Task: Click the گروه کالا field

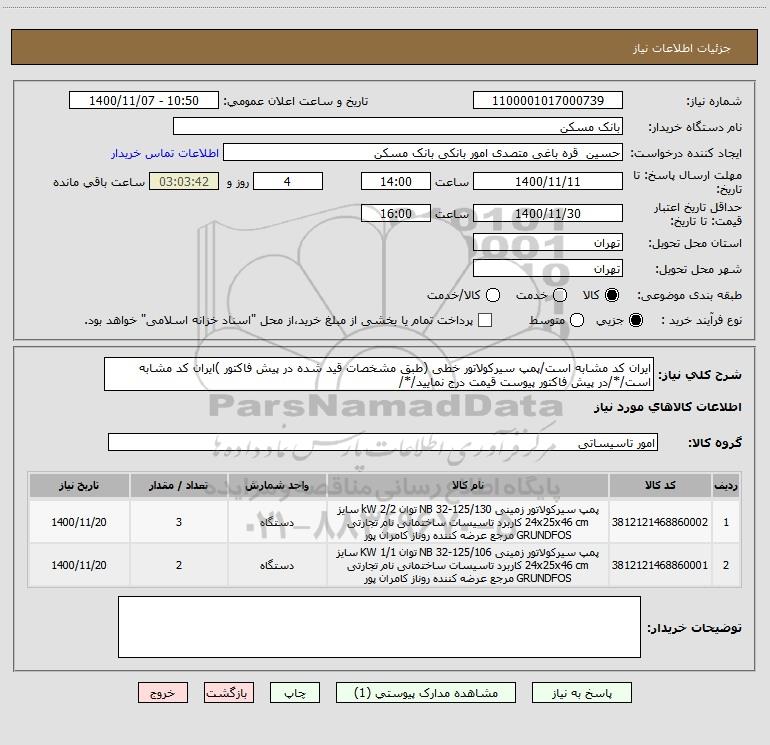Action: pyautogui.click(x=383, y=442)
